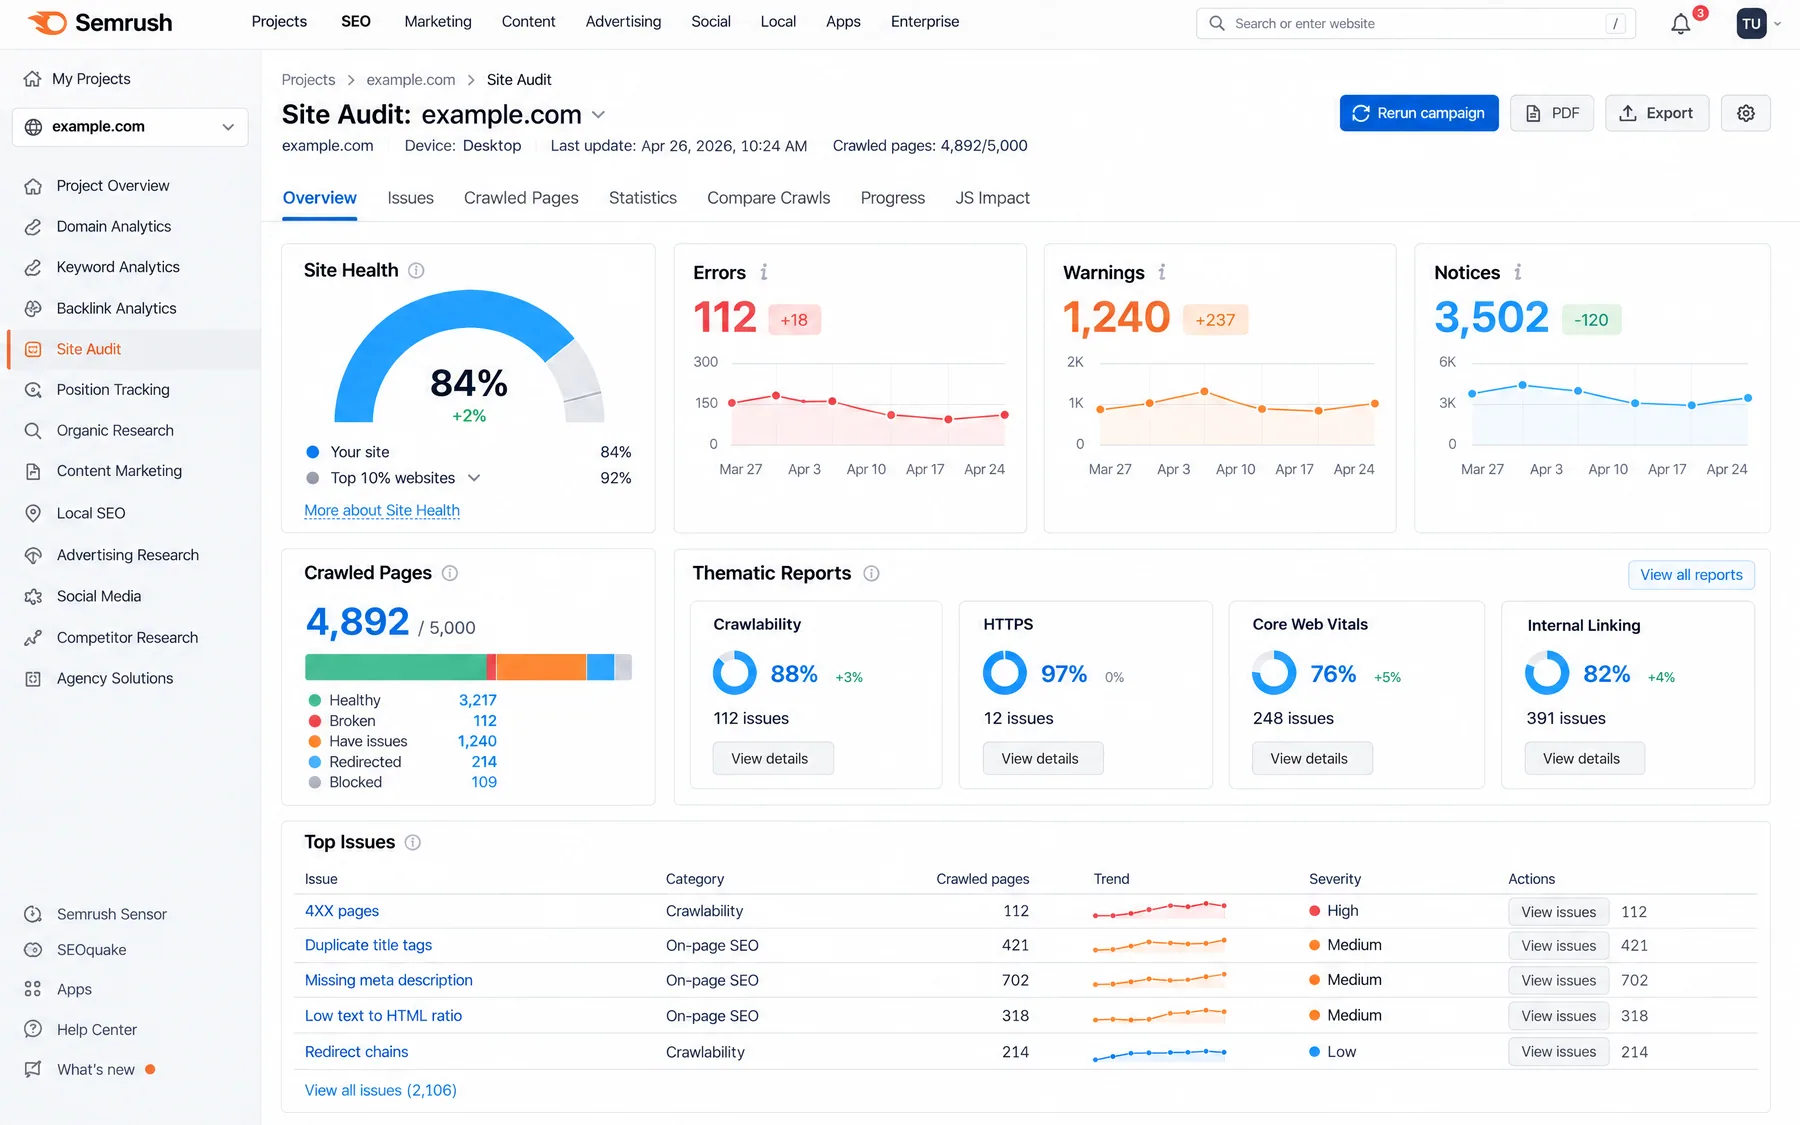The width and height of the screenshot is (1800, 1125).
Task: Expand the example.com project selector
Action: coord(130,127)
